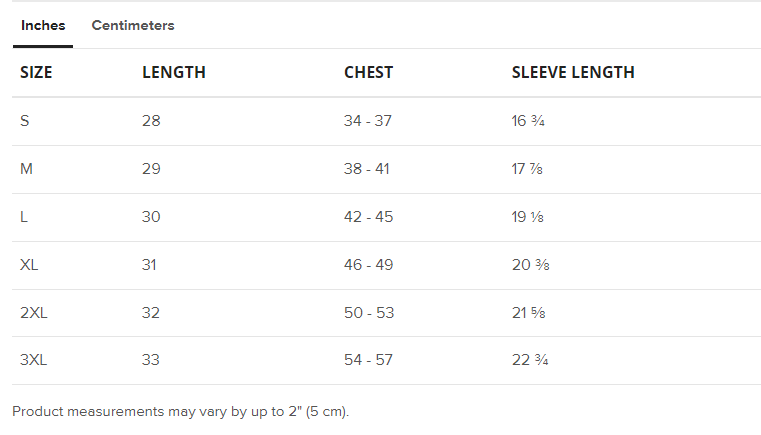761x435 pixels.
Task: Switch to the Centimeters tab
Action: 133,26
